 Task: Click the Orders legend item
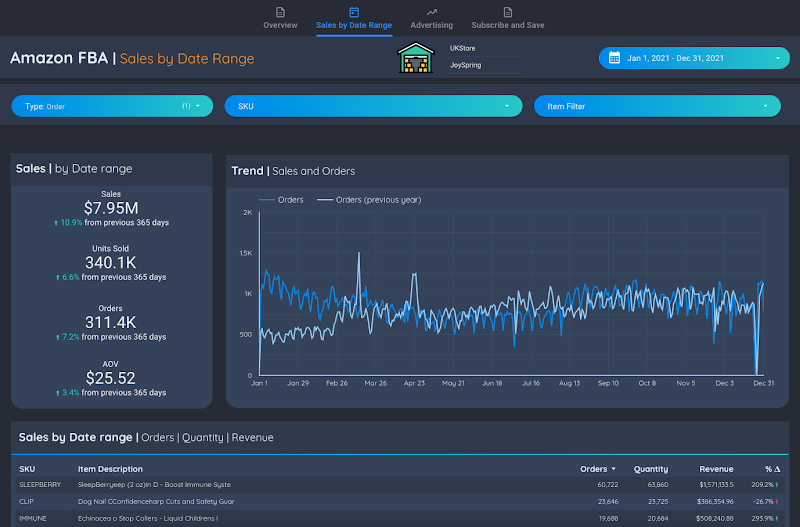coord(281,200)
